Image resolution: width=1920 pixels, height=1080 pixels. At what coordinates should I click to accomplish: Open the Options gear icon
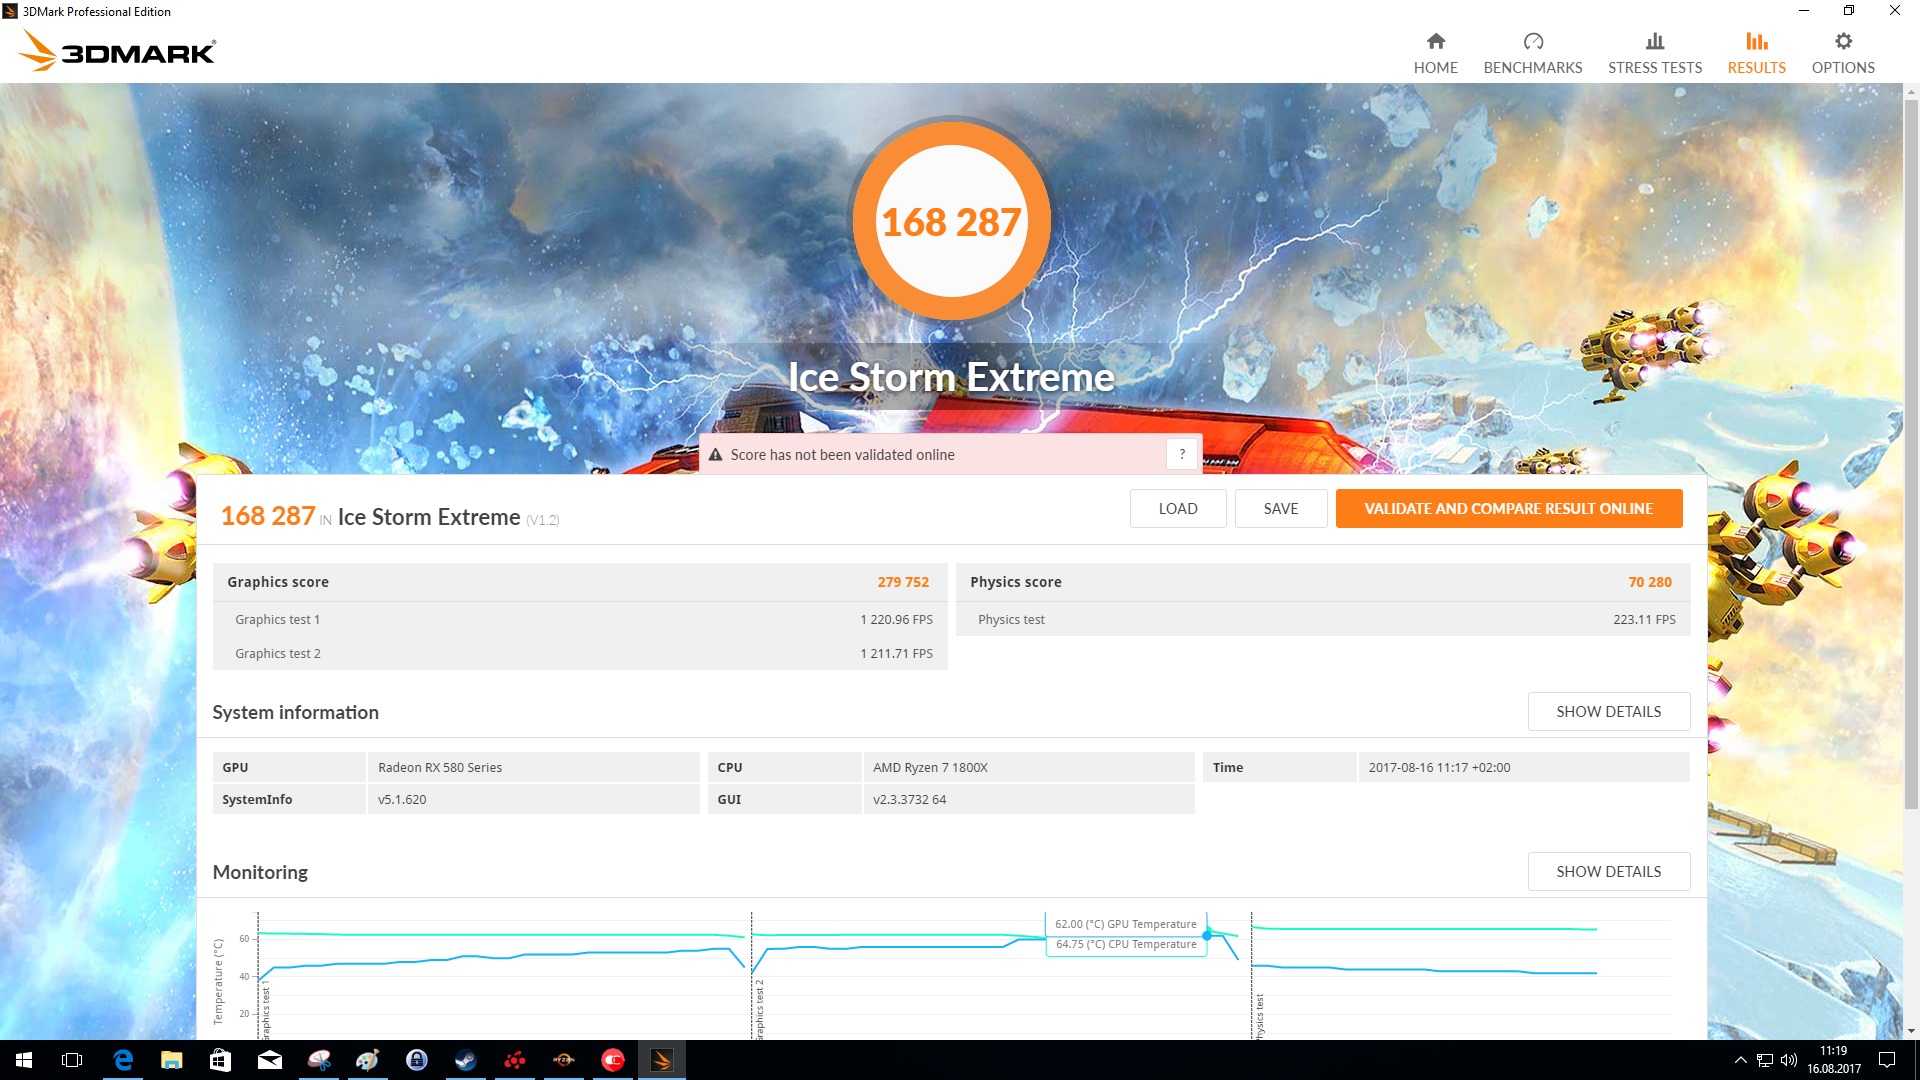pos(1842,41)
